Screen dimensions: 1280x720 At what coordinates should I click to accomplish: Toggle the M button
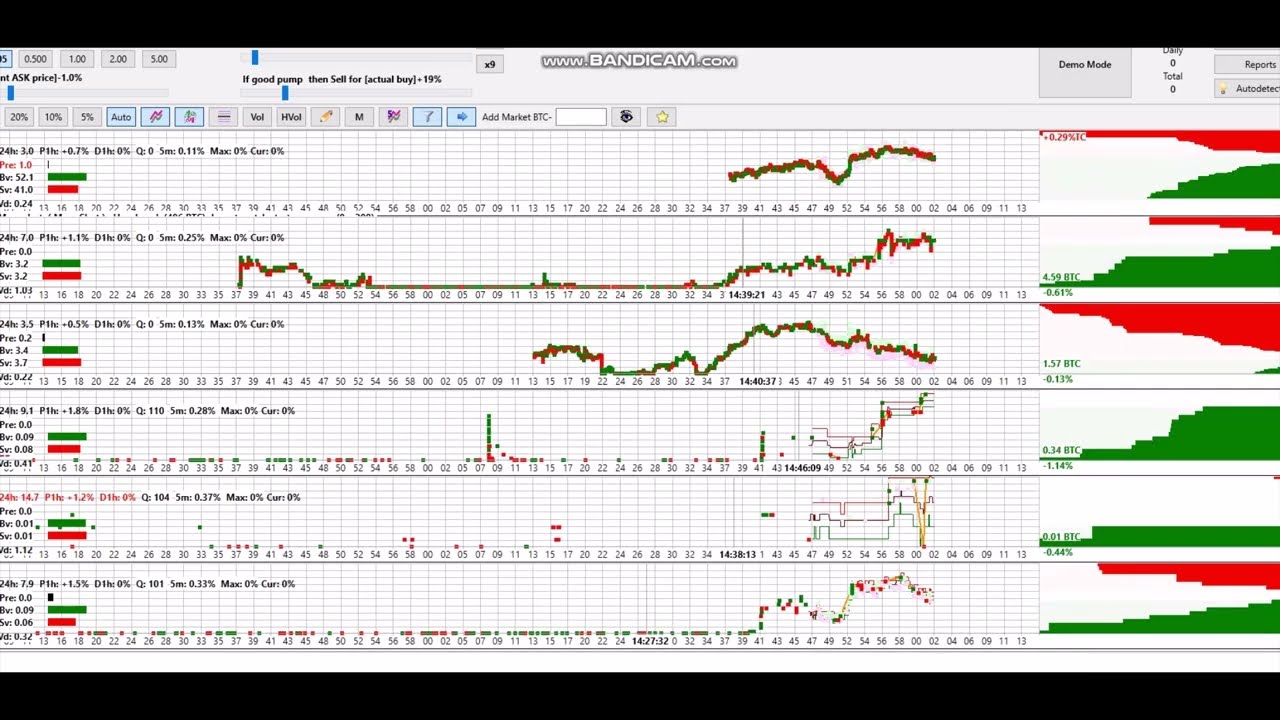[359, 117]
